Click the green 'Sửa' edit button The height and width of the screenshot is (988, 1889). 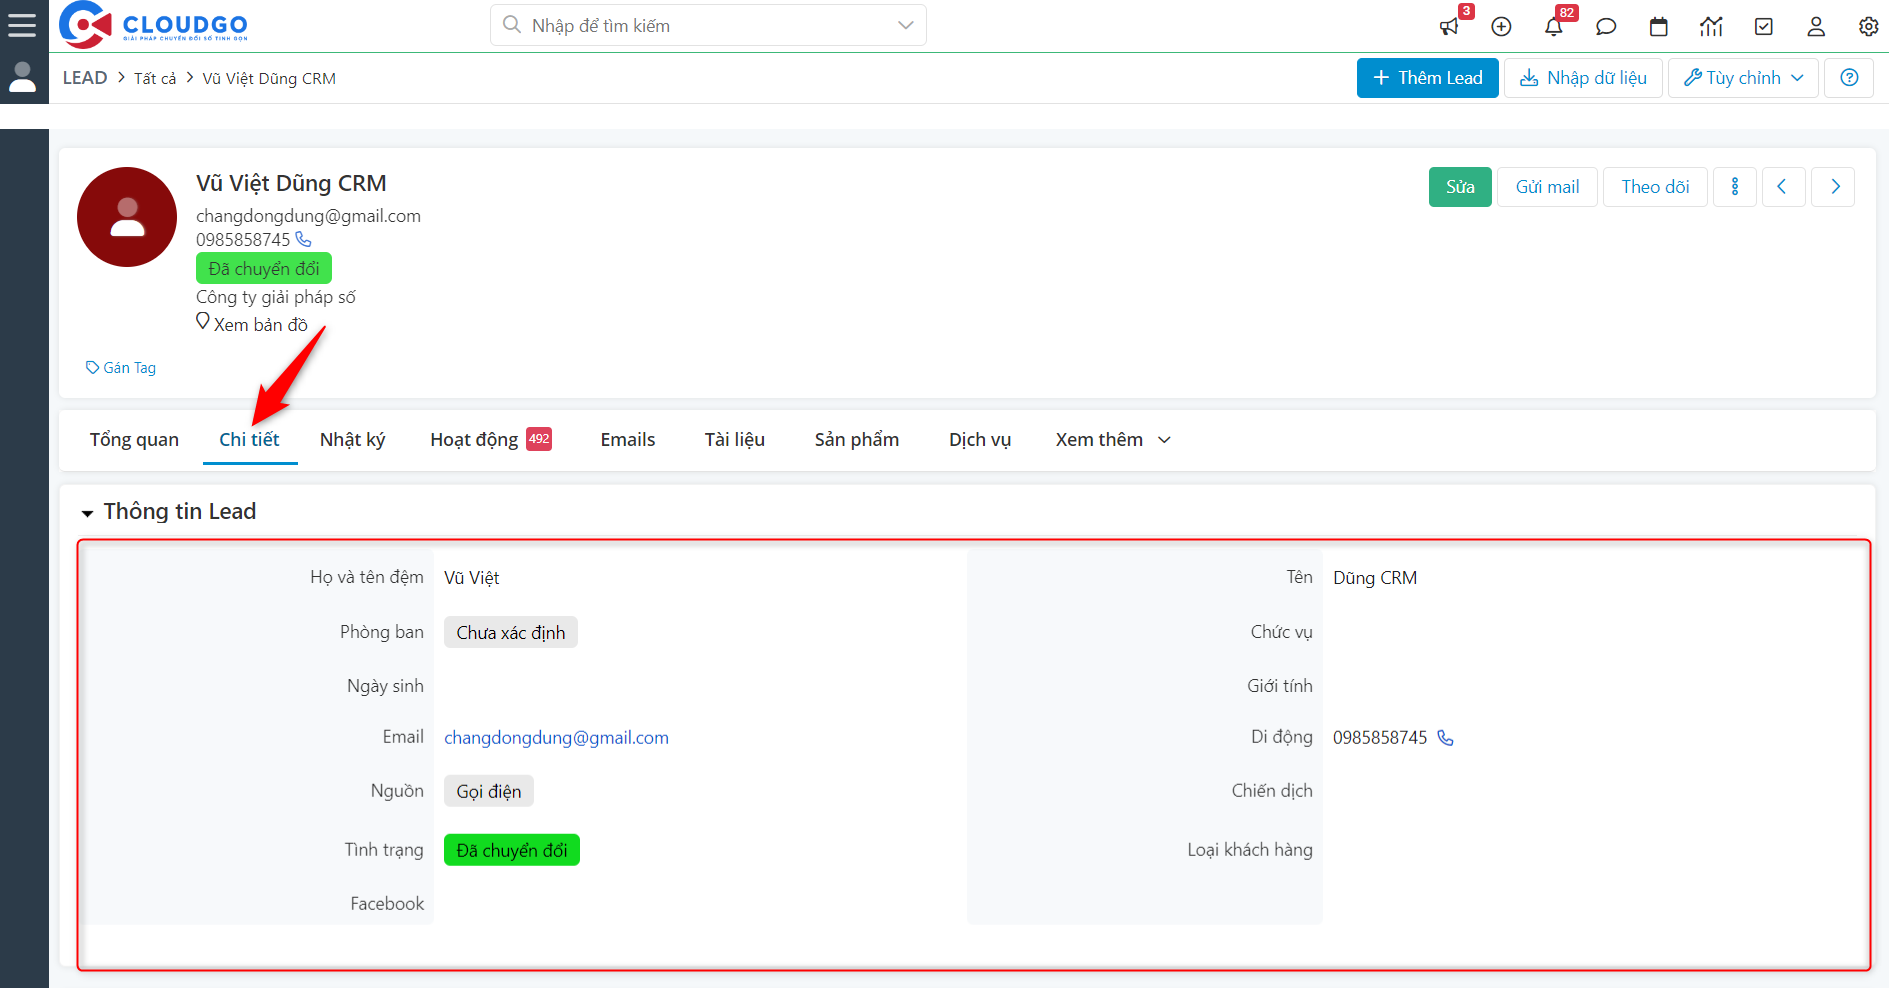(x=1459, y=186)
